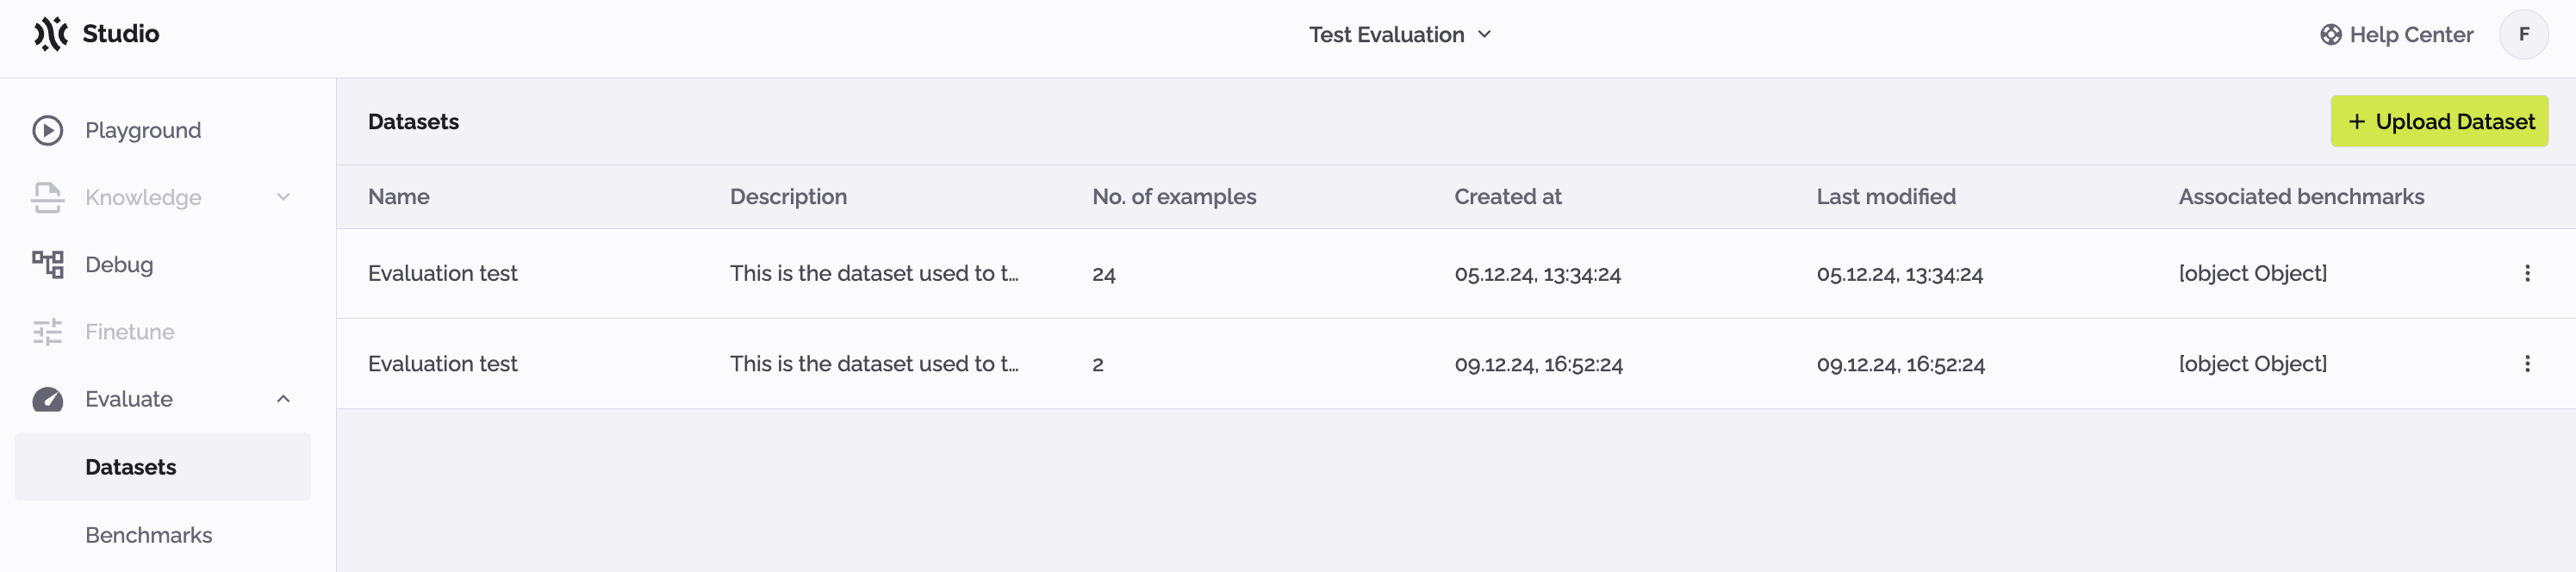Select the Evaluate gauge icon

pos(48,398)
